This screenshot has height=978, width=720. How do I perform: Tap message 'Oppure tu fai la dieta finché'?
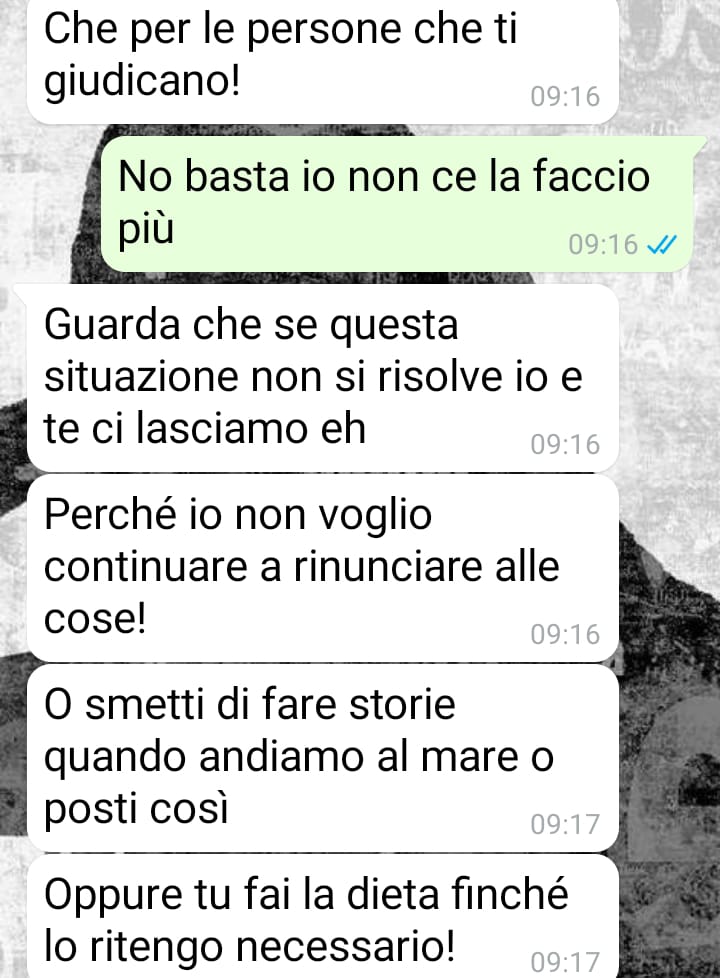(x=323, y=916)
